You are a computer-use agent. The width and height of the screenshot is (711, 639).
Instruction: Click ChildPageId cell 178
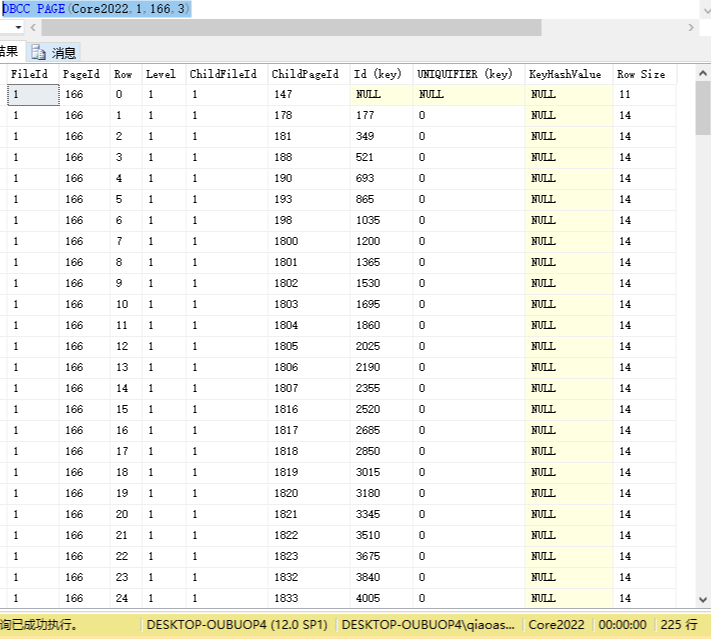click(x=309, y=115)
